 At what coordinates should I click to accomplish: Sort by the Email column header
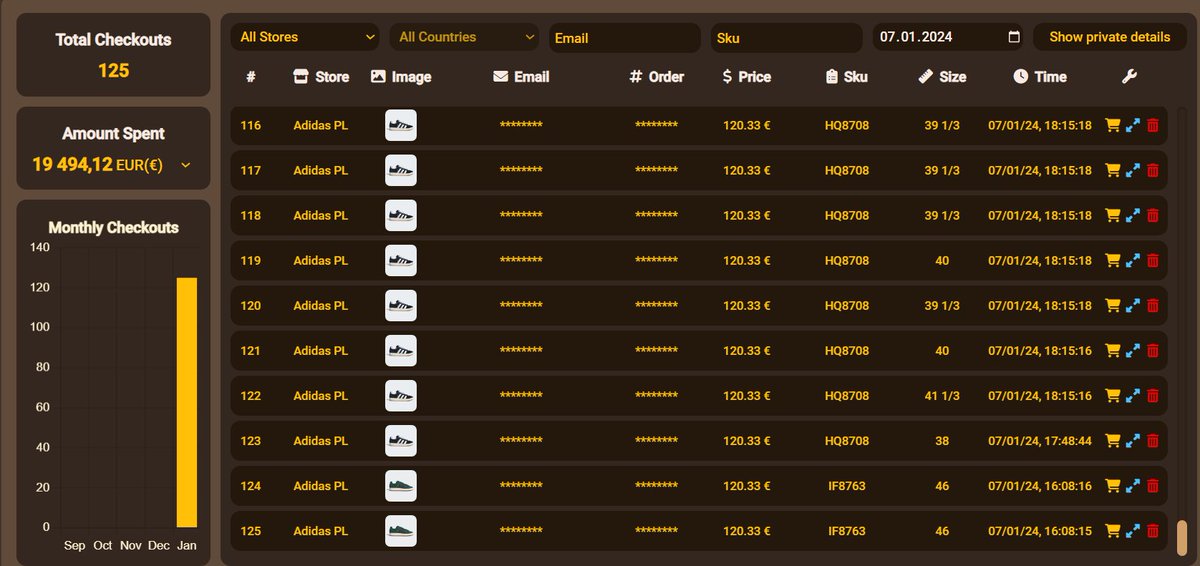(x=521, y=76)
